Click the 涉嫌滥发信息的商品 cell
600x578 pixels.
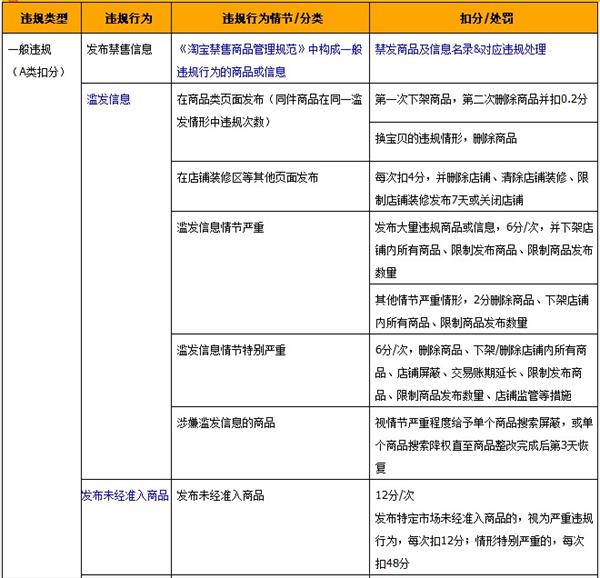pos(225,419)
